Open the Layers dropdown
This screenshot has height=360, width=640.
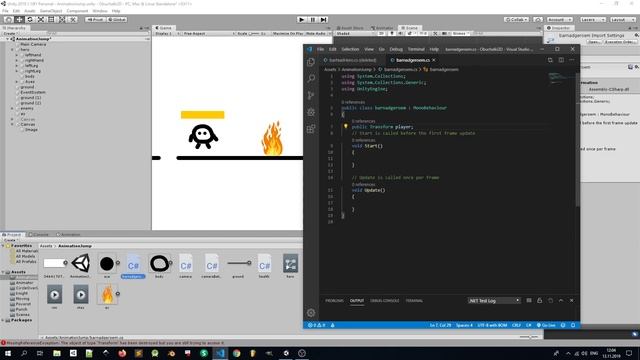(592, 20)
